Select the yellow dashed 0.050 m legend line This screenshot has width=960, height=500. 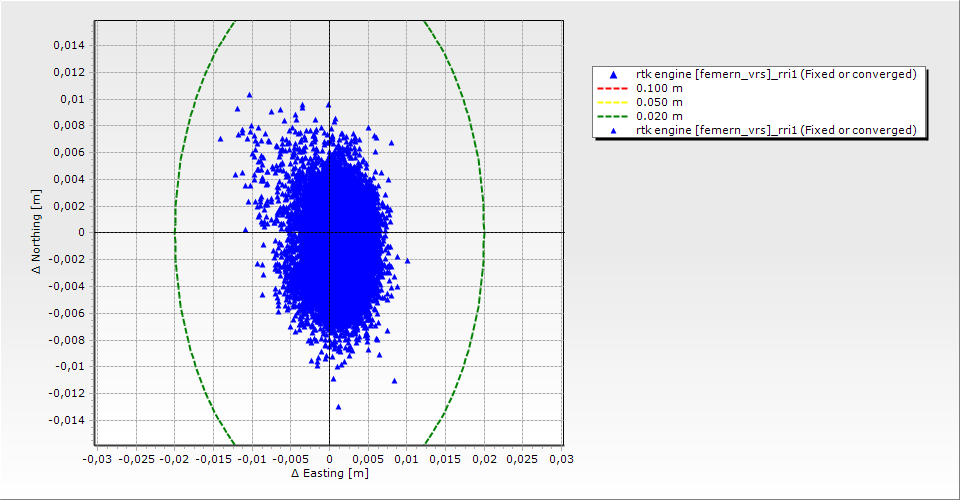[x=613, y=102]
